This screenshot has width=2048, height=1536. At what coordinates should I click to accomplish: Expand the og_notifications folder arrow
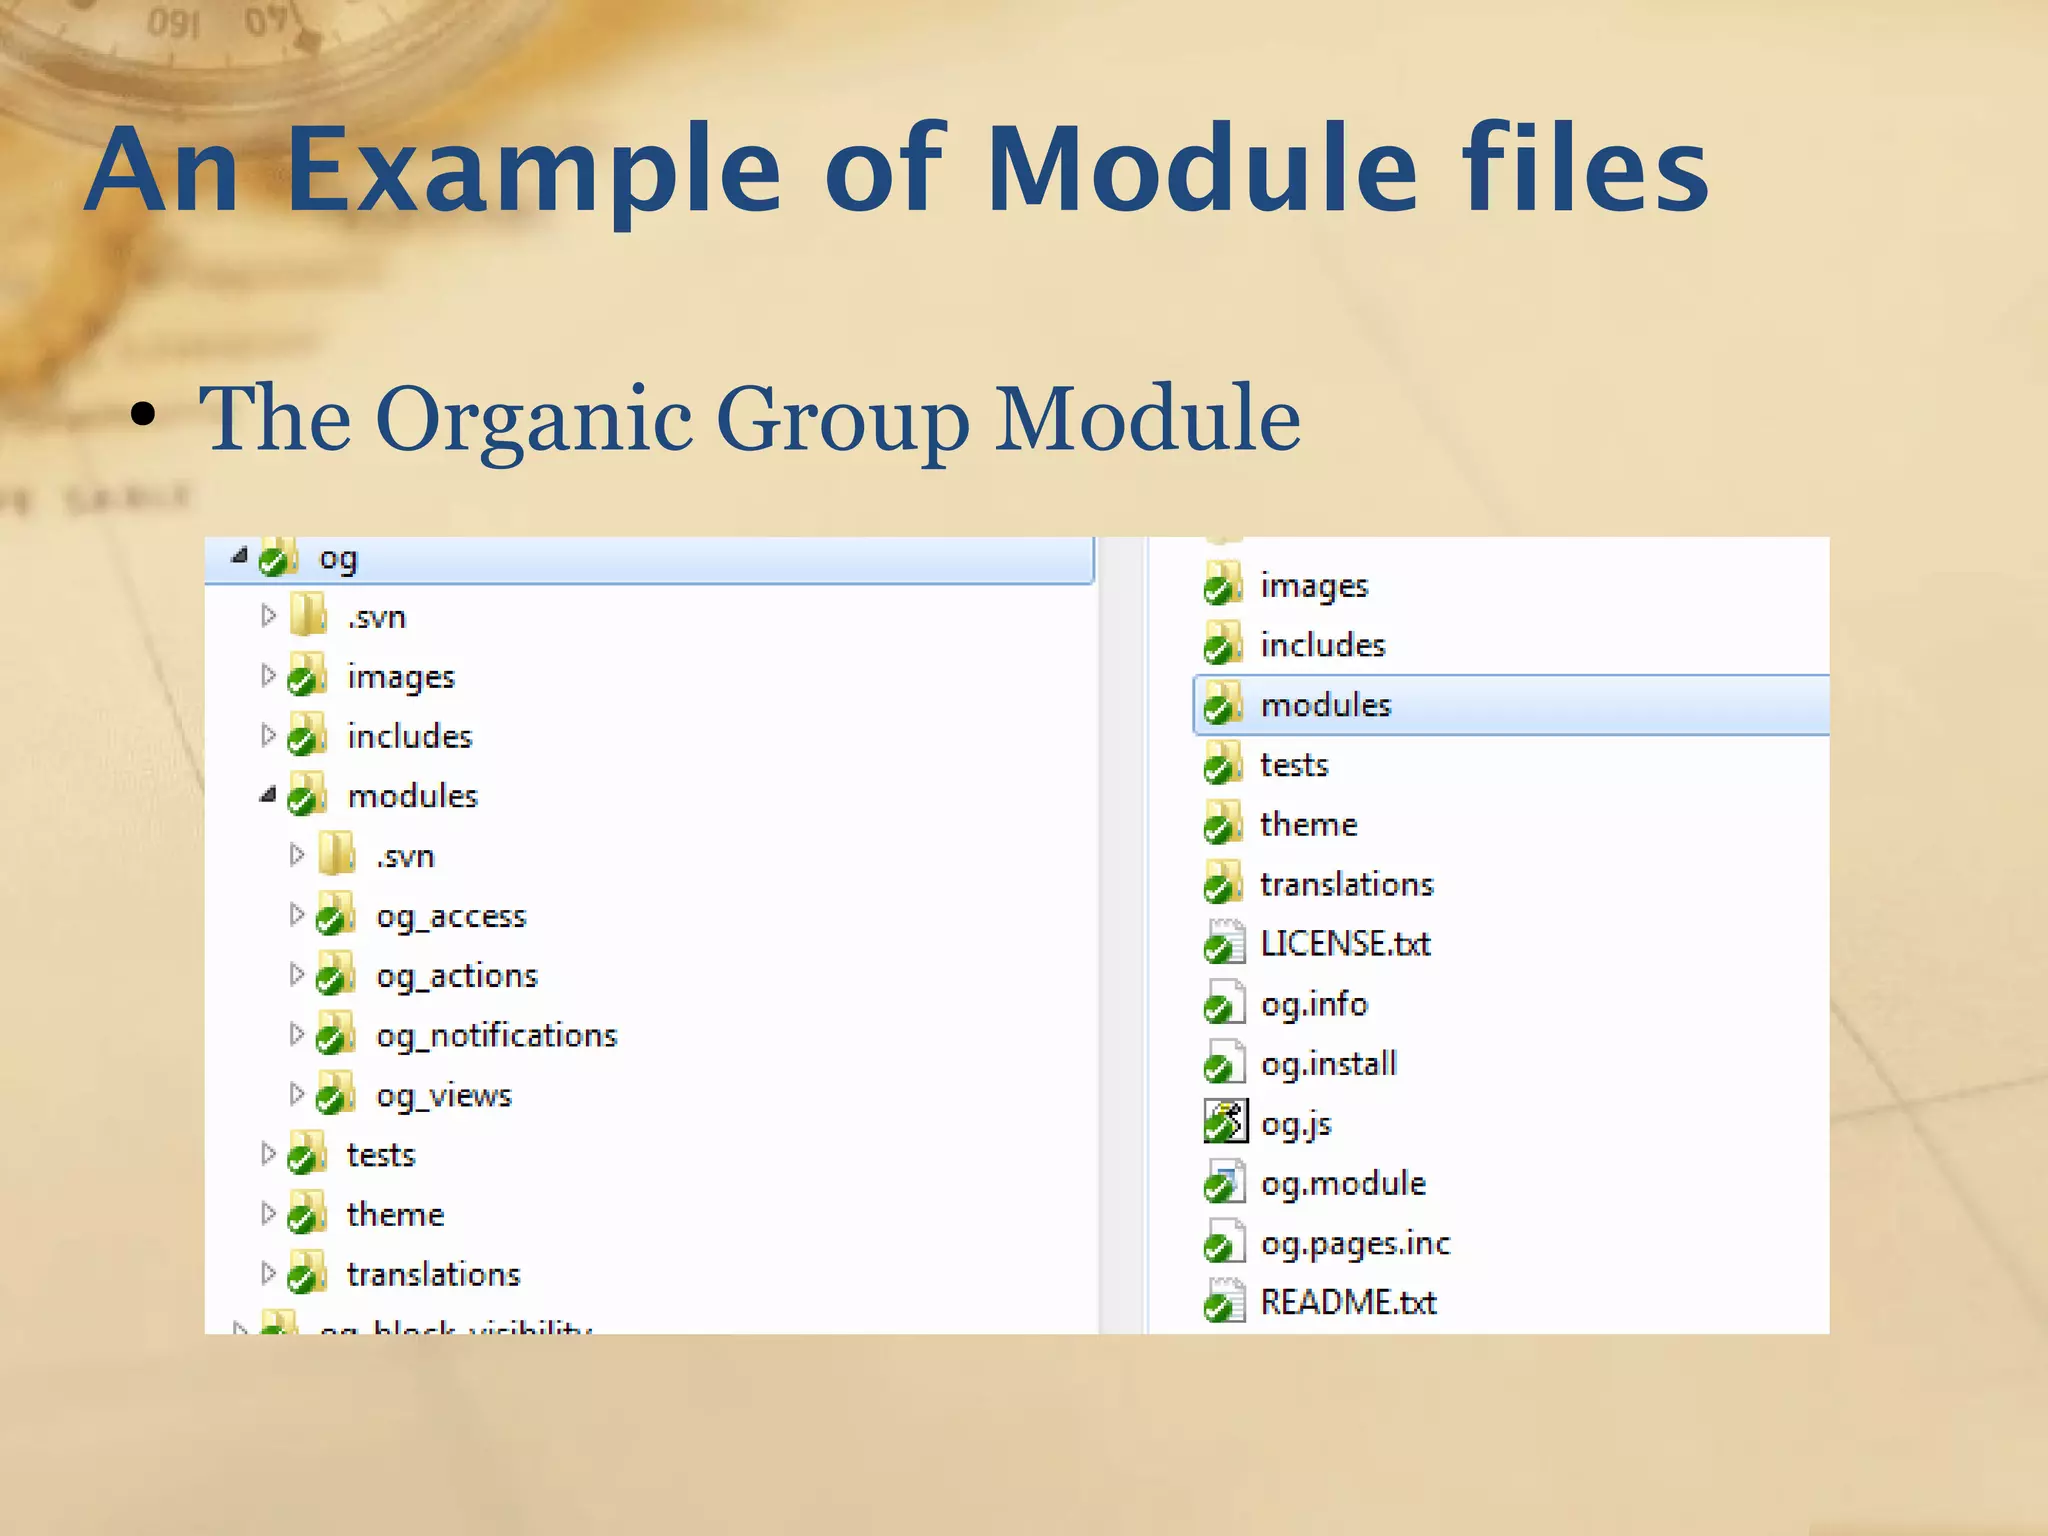[x=297, y=1033]
